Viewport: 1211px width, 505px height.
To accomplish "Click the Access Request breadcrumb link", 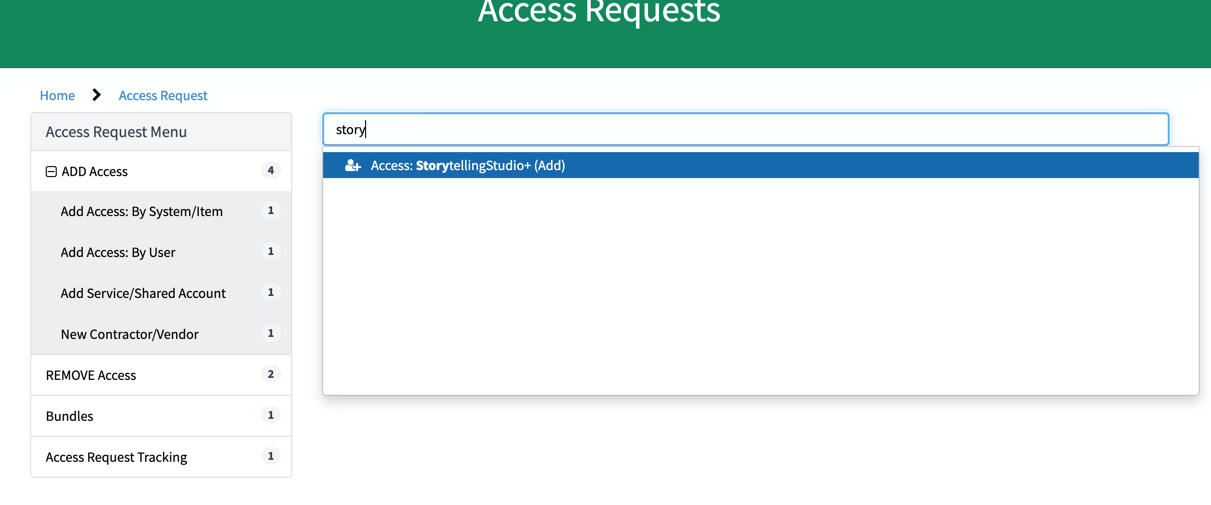I will coord(163,96).
